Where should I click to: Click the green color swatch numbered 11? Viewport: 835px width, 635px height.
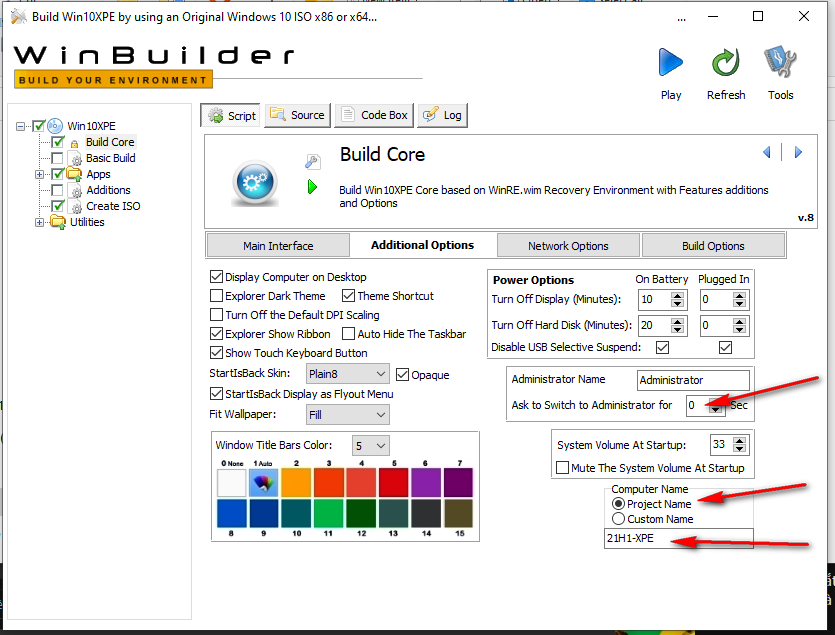coord(329,514)
